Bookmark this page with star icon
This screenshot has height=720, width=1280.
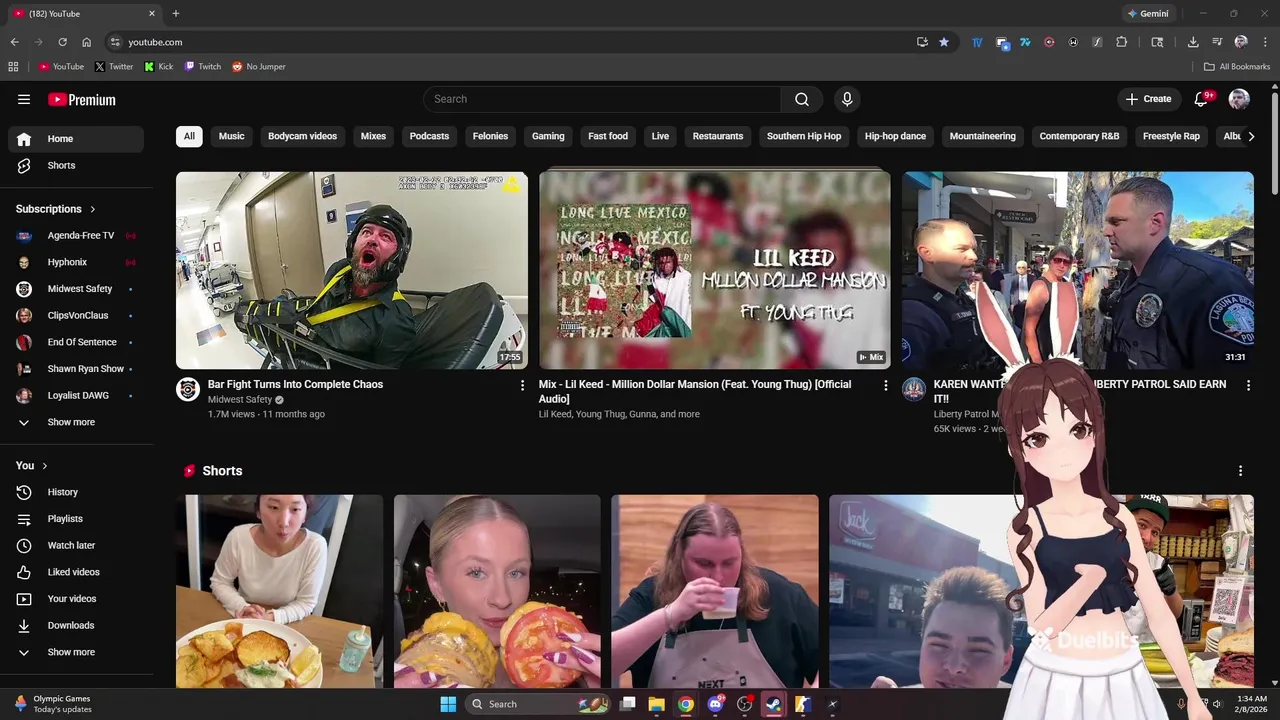[x=944, y=42]
